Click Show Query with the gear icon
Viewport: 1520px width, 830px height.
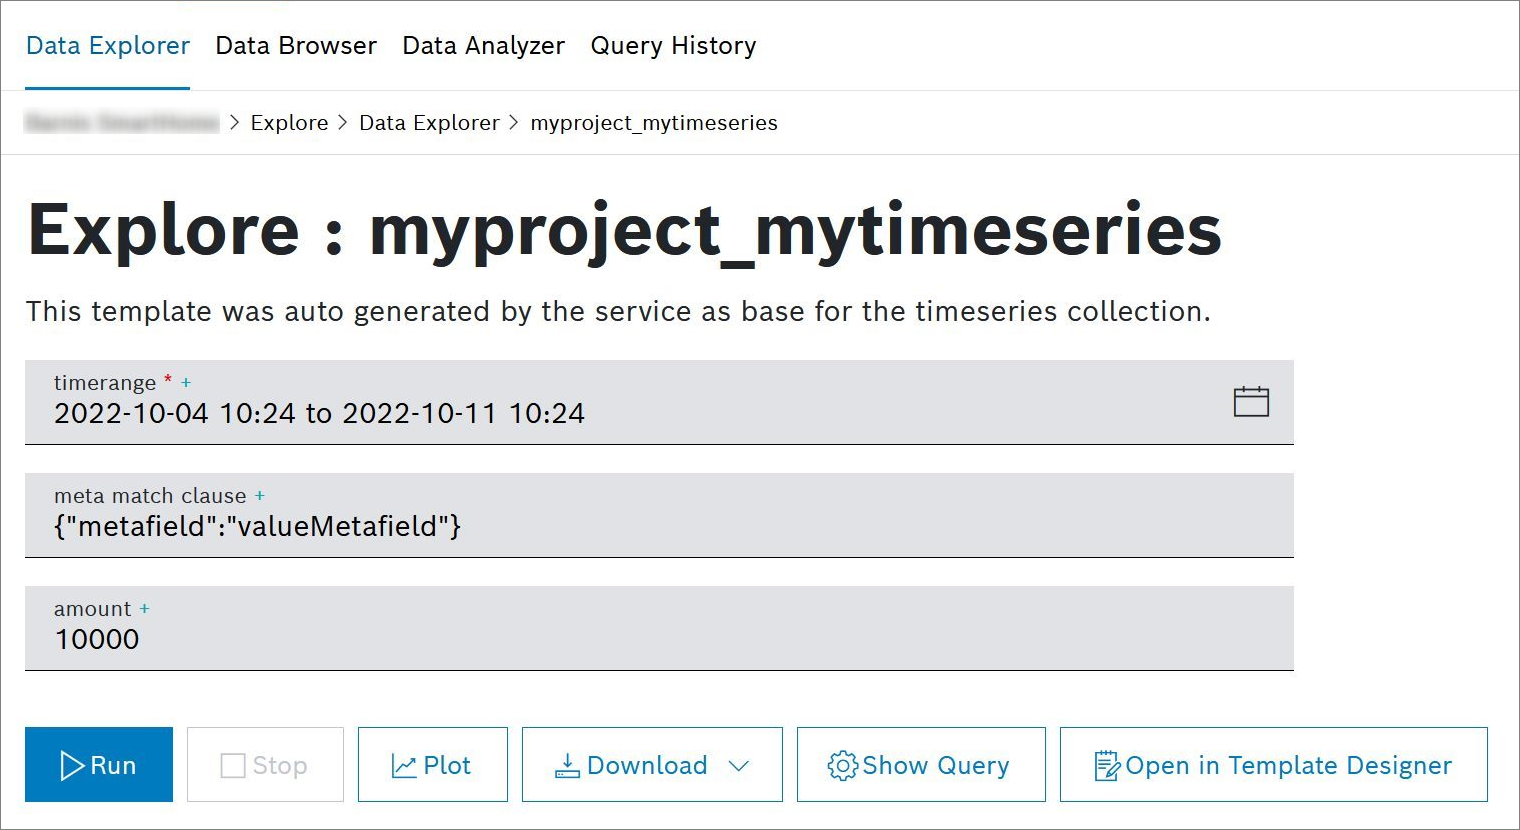point(920,765)
